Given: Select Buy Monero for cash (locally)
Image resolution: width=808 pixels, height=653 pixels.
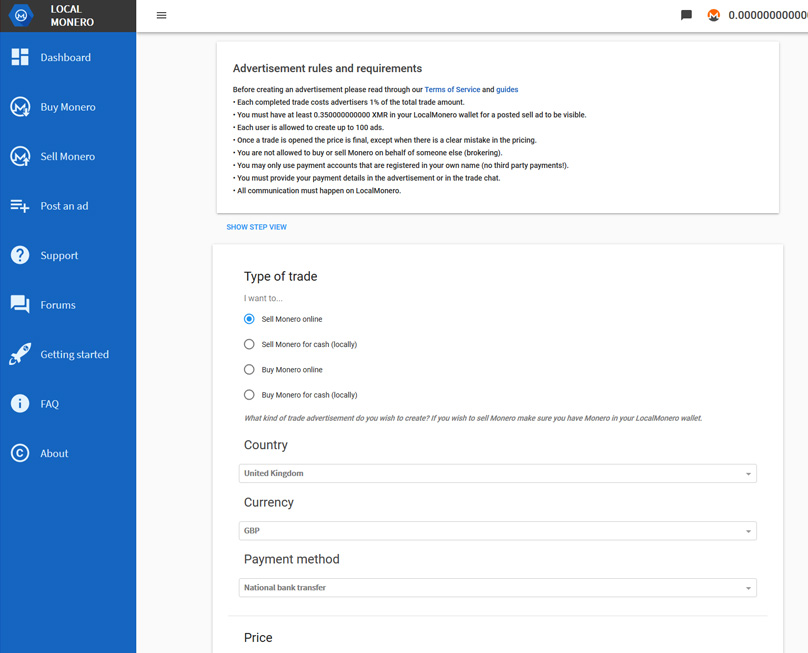Looking at the screenshot, I should [249, 395].
